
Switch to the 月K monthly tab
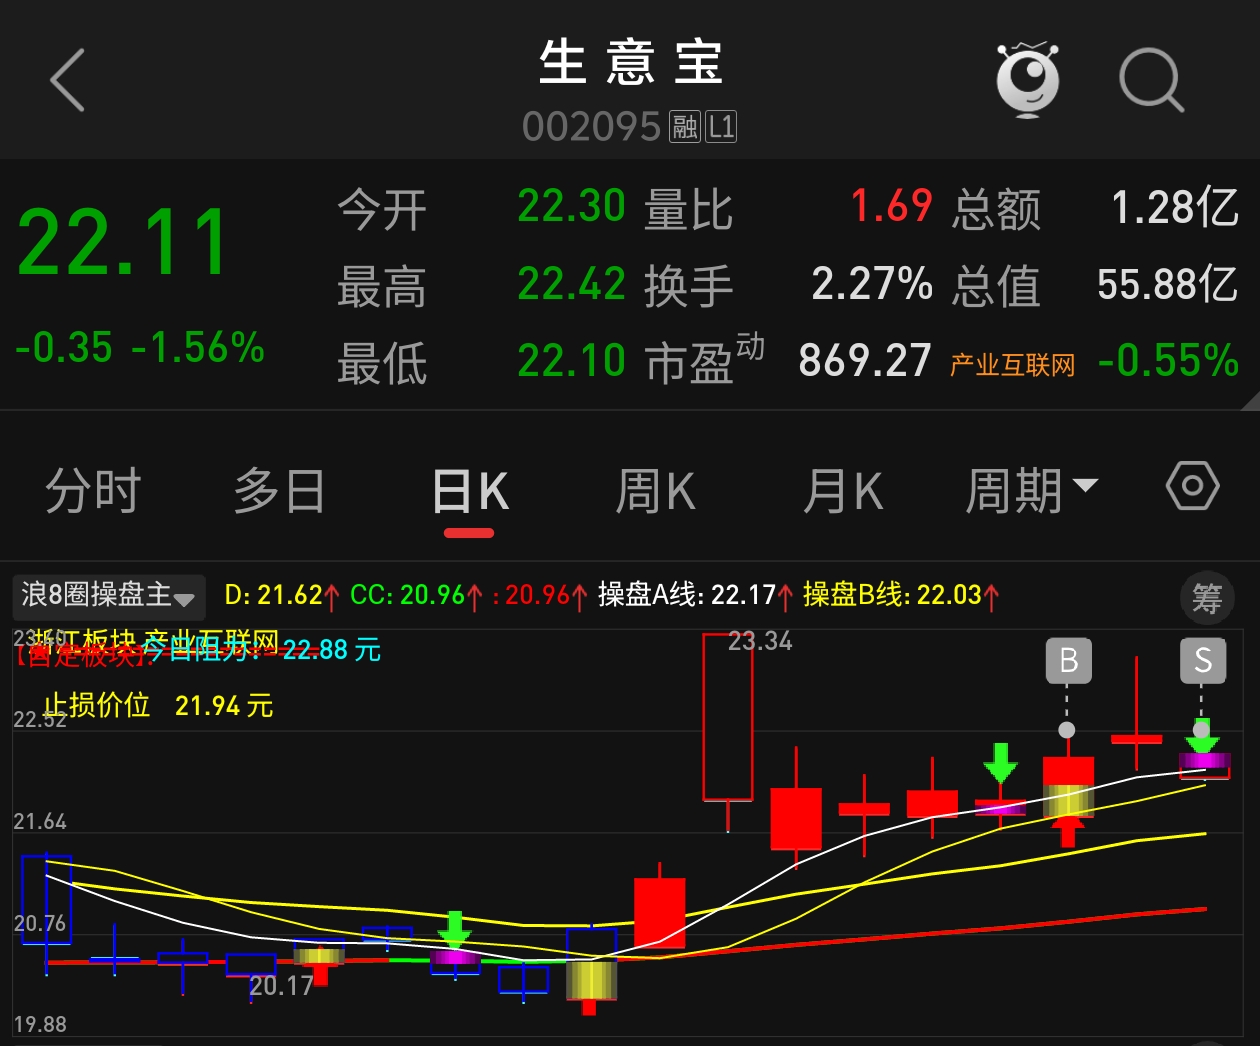tap(843, 491)
